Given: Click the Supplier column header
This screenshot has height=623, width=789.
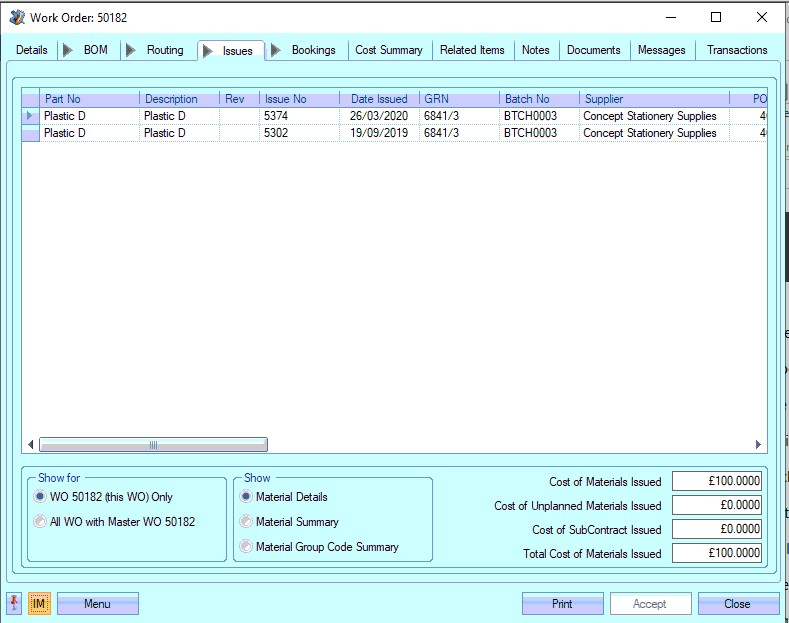Looking at the screenshot, I should 604,99.
